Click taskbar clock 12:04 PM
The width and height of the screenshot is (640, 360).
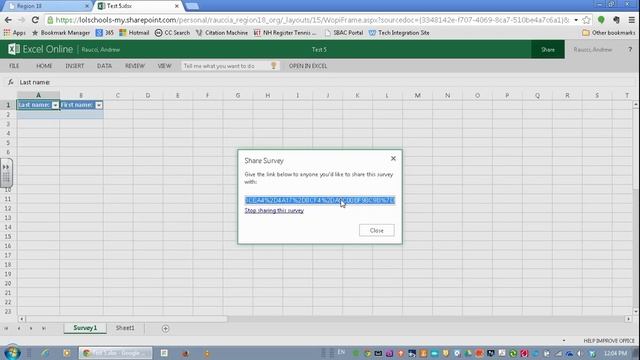[x=616, y=353]
